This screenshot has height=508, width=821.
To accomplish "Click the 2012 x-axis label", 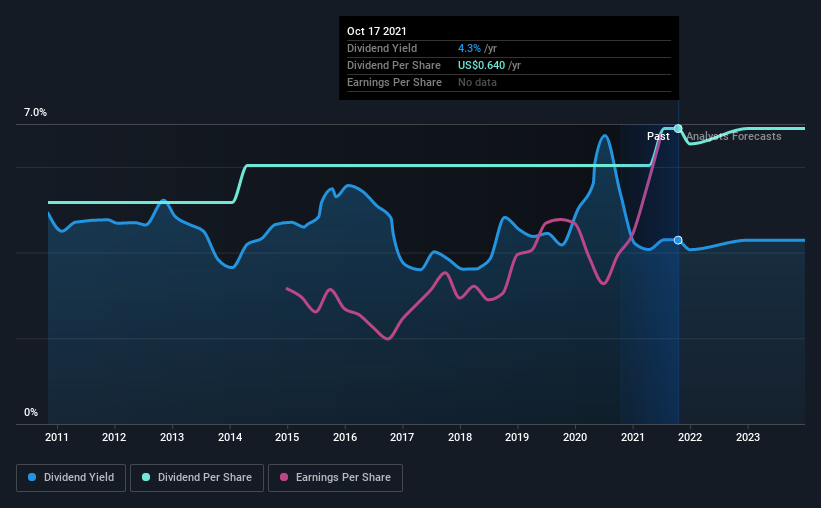I will point(114,437).
